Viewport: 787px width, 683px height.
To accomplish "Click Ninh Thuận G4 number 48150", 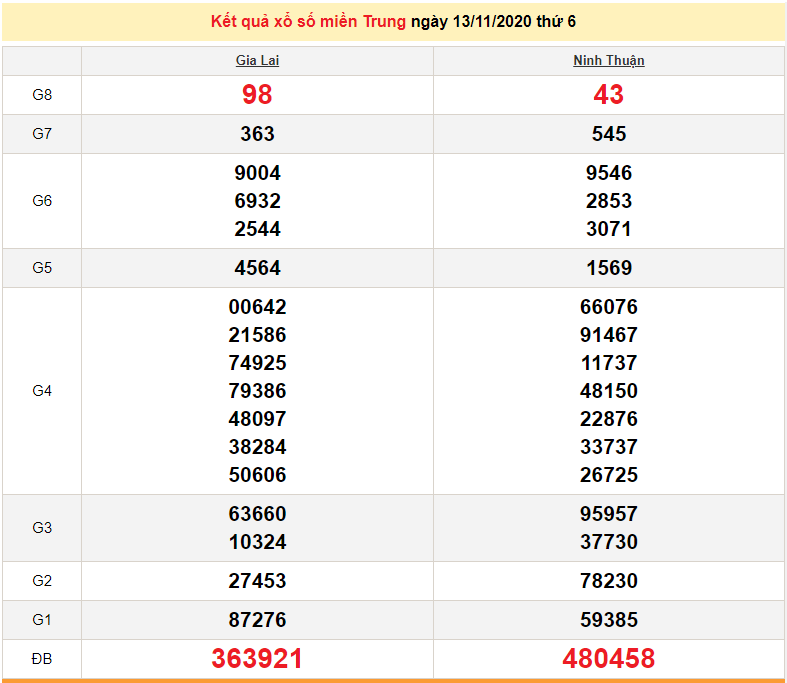I will (x=608, y=391).
